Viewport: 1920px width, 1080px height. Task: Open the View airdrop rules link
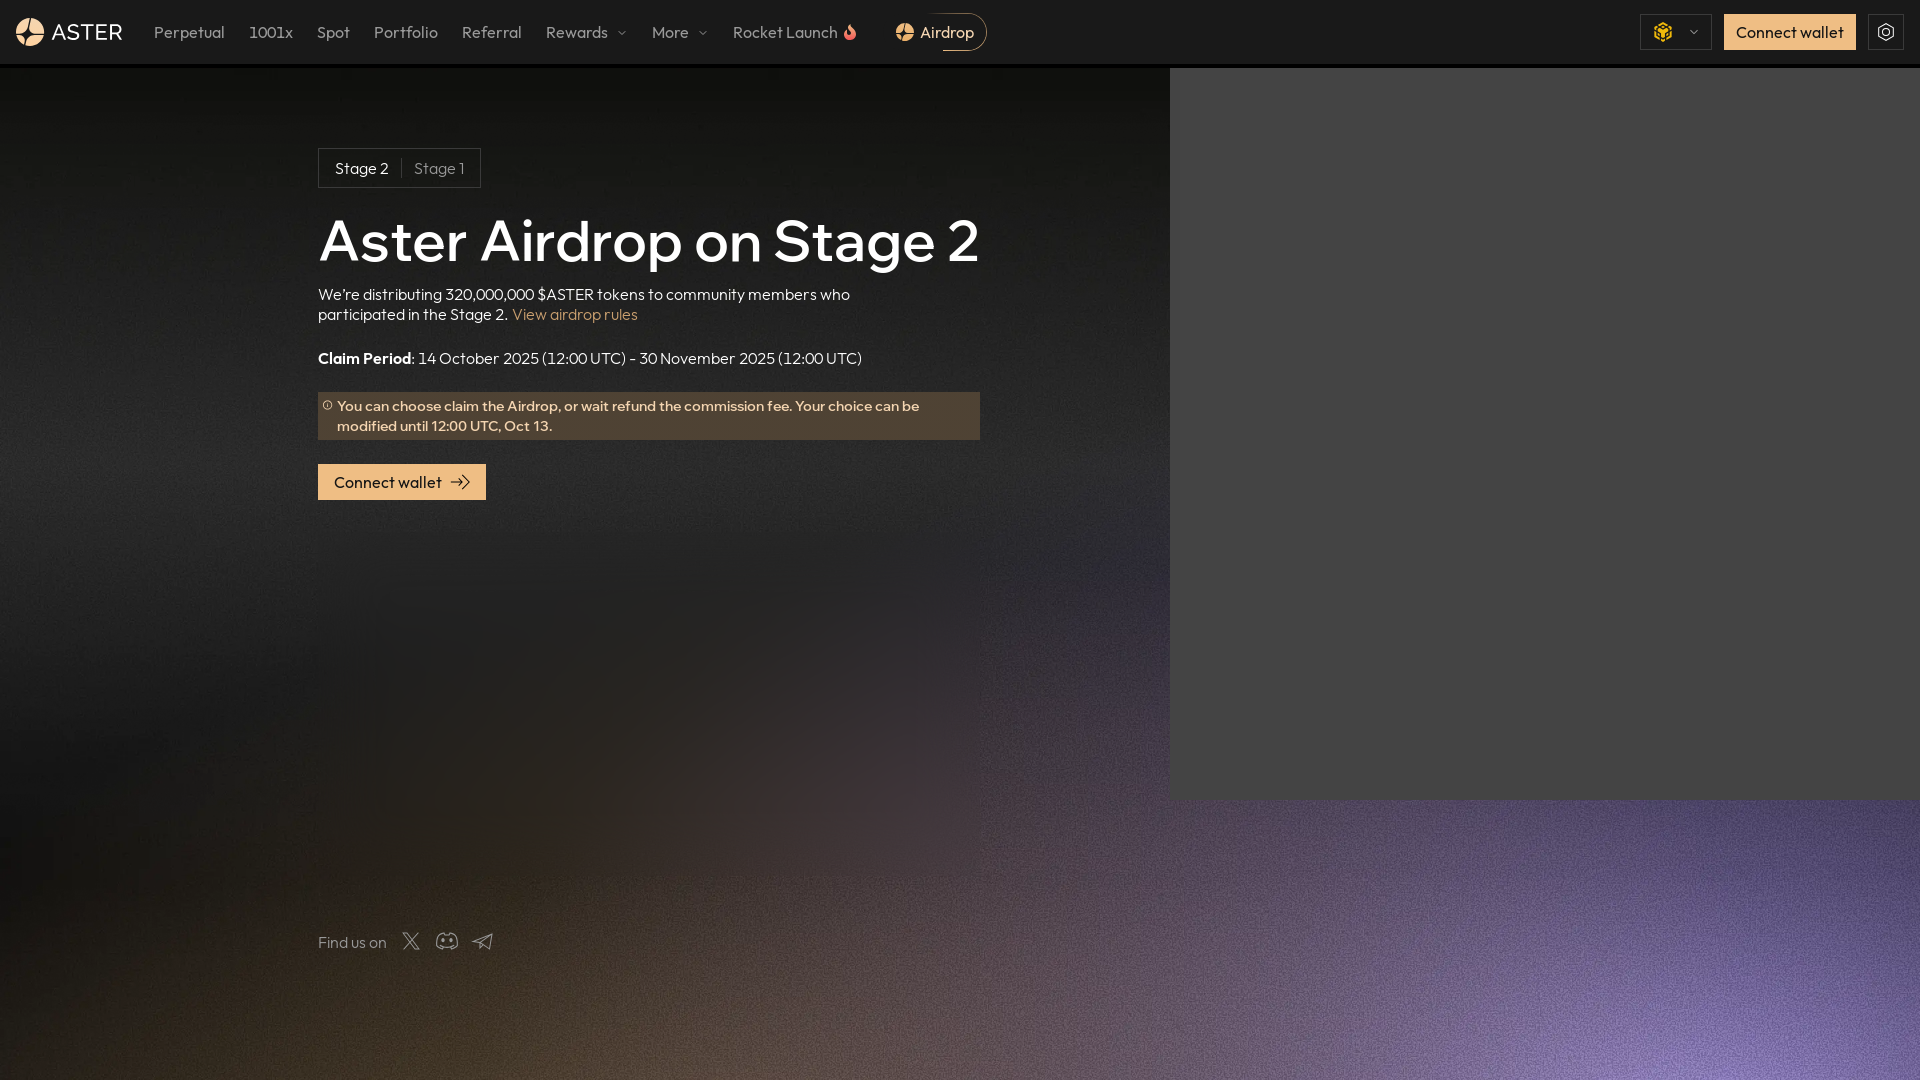pos(575,314)
